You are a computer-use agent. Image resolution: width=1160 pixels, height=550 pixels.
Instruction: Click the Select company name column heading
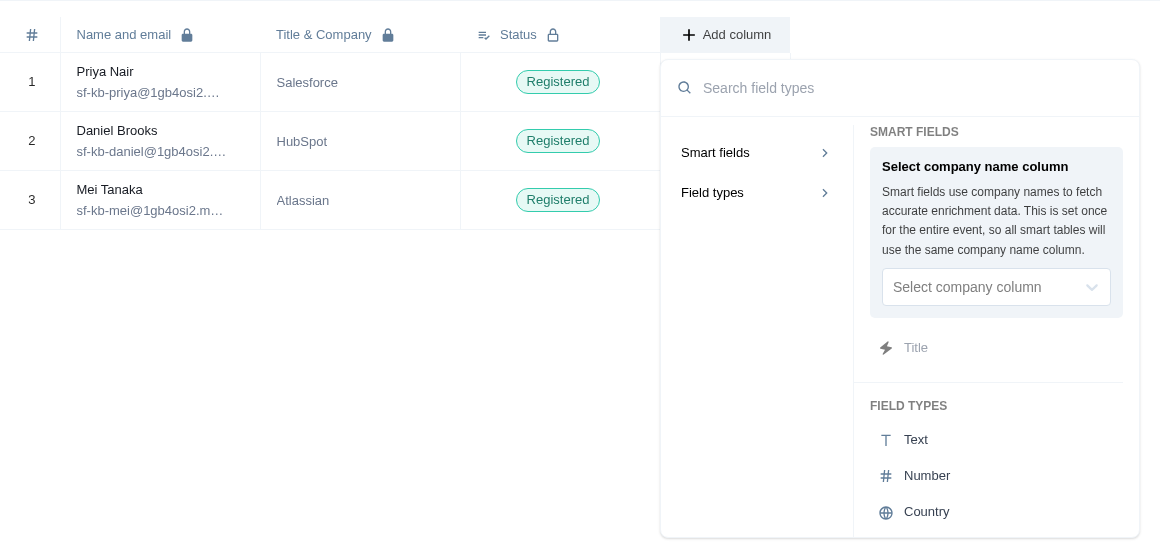[x=975, y=167]
